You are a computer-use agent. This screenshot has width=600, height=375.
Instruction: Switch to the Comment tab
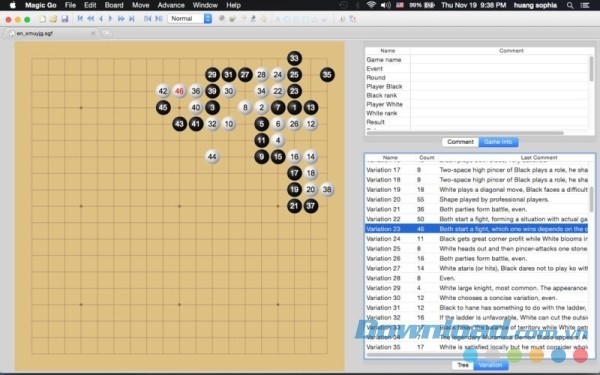click(x=460, y=142)
